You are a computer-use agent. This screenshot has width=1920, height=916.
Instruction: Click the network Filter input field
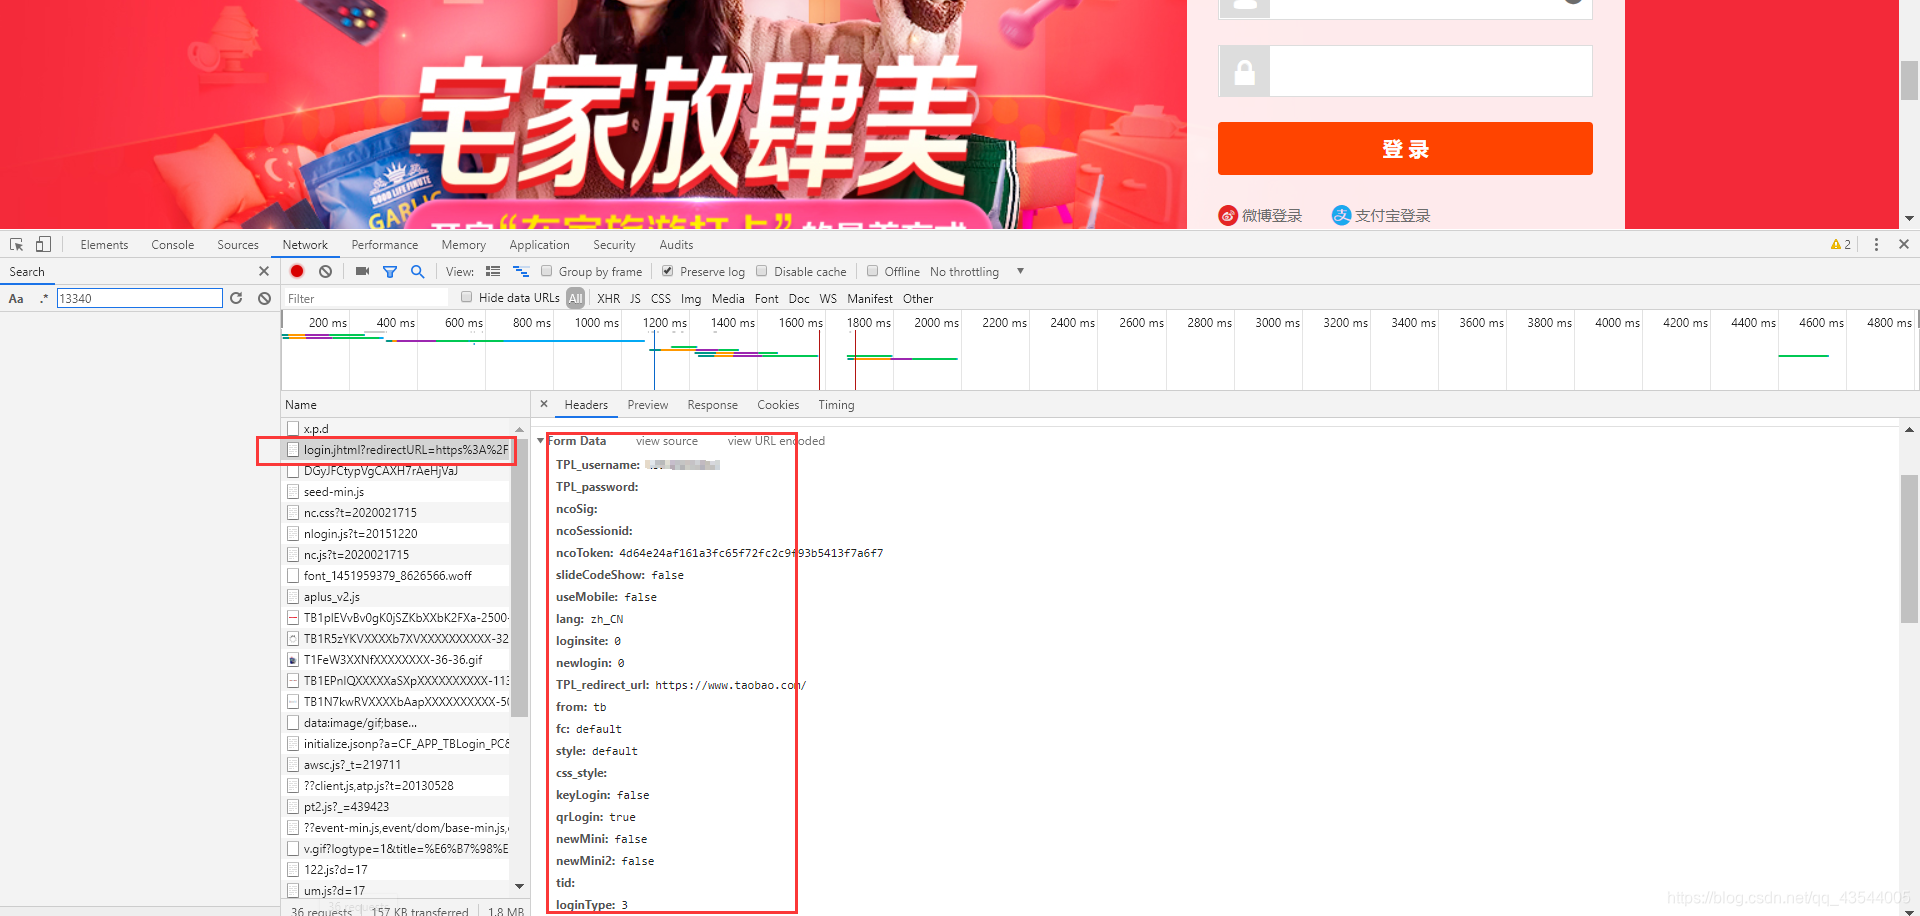pyautogui.click(x=366, y=298)
